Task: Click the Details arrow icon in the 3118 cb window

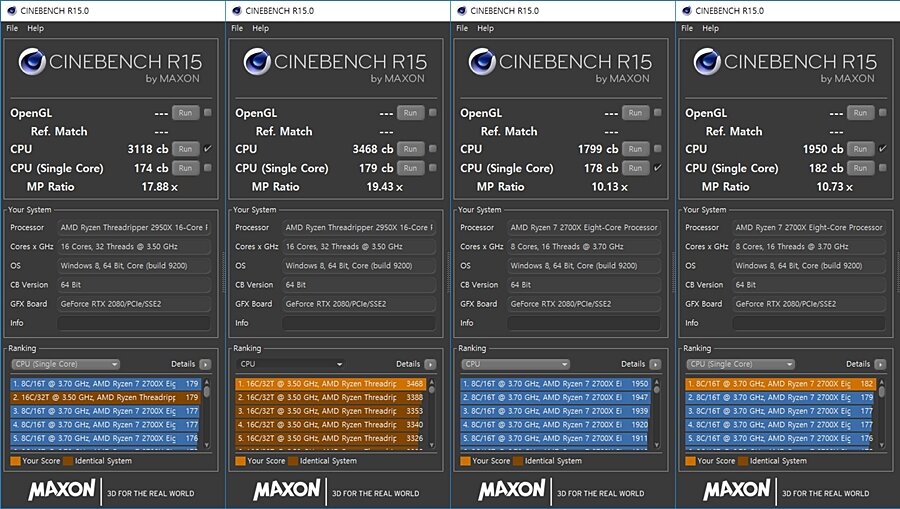Action: (205, 364)
